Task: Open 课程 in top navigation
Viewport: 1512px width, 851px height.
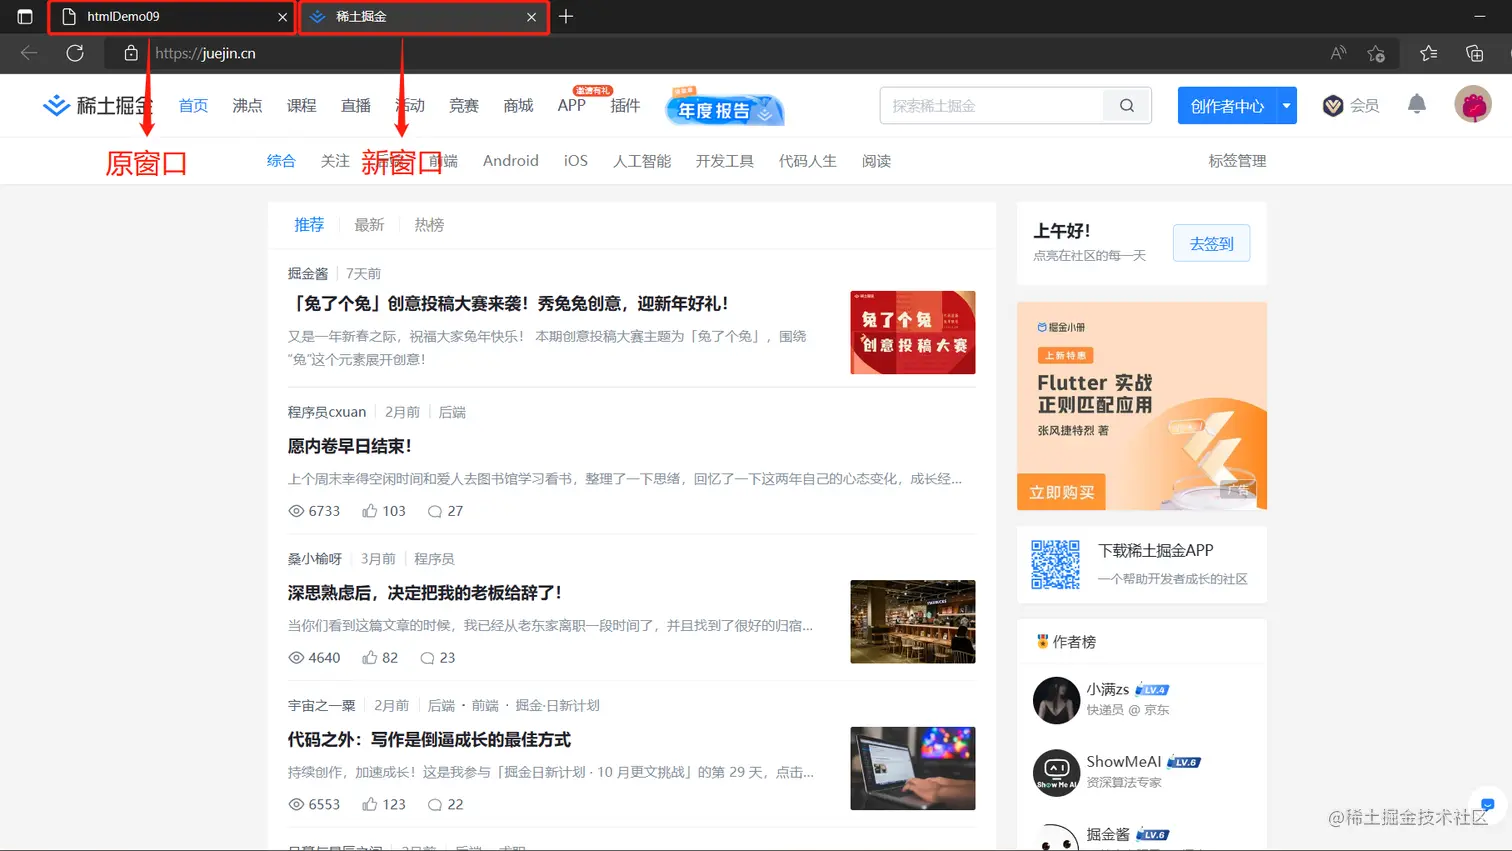Action: [x=301, y=105]
